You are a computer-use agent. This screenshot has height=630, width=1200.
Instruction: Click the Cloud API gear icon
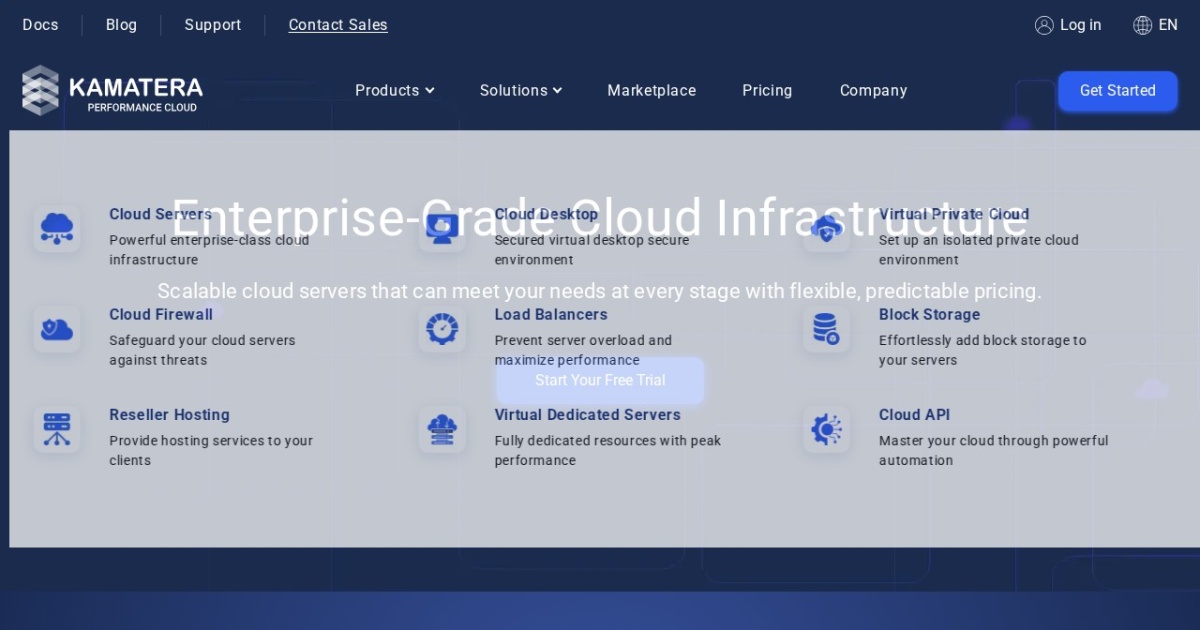click(827, 429)
